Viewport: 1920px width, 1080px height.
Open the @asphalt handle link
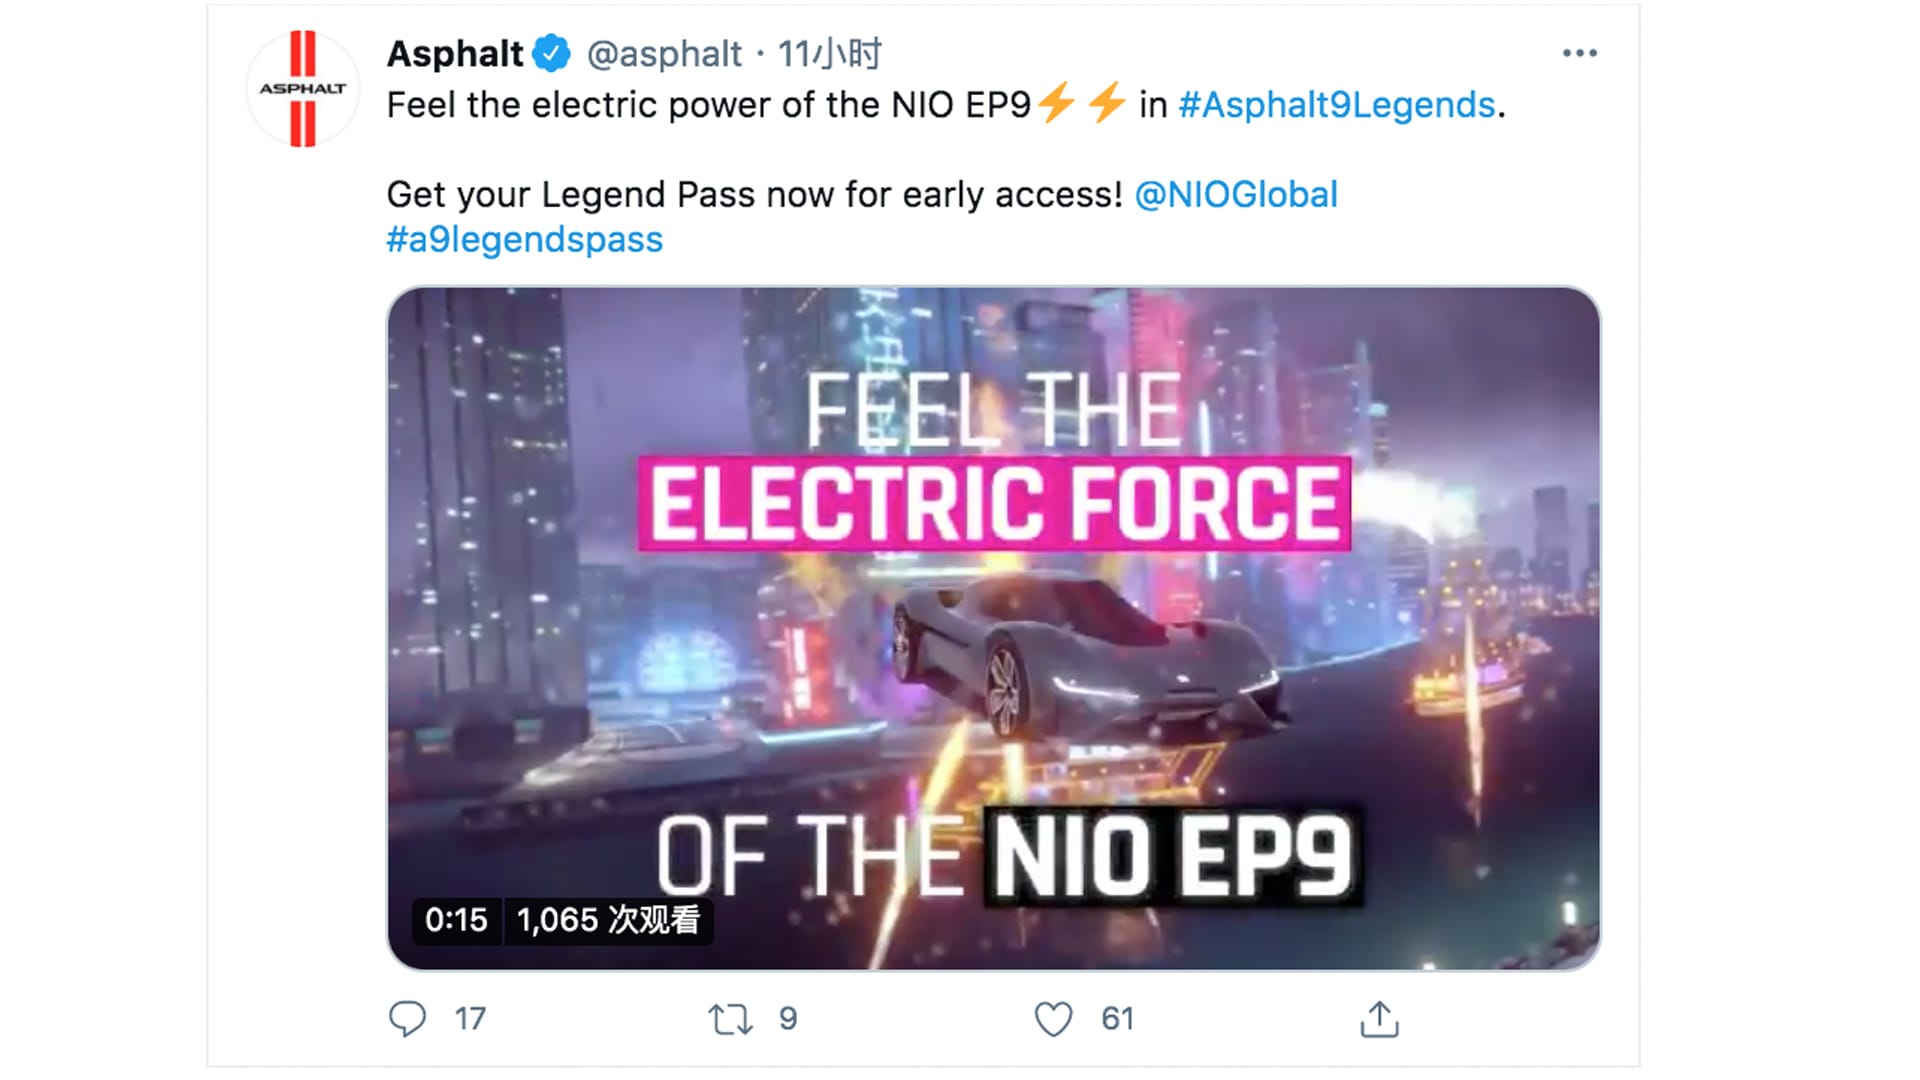(x=664, y=54)
